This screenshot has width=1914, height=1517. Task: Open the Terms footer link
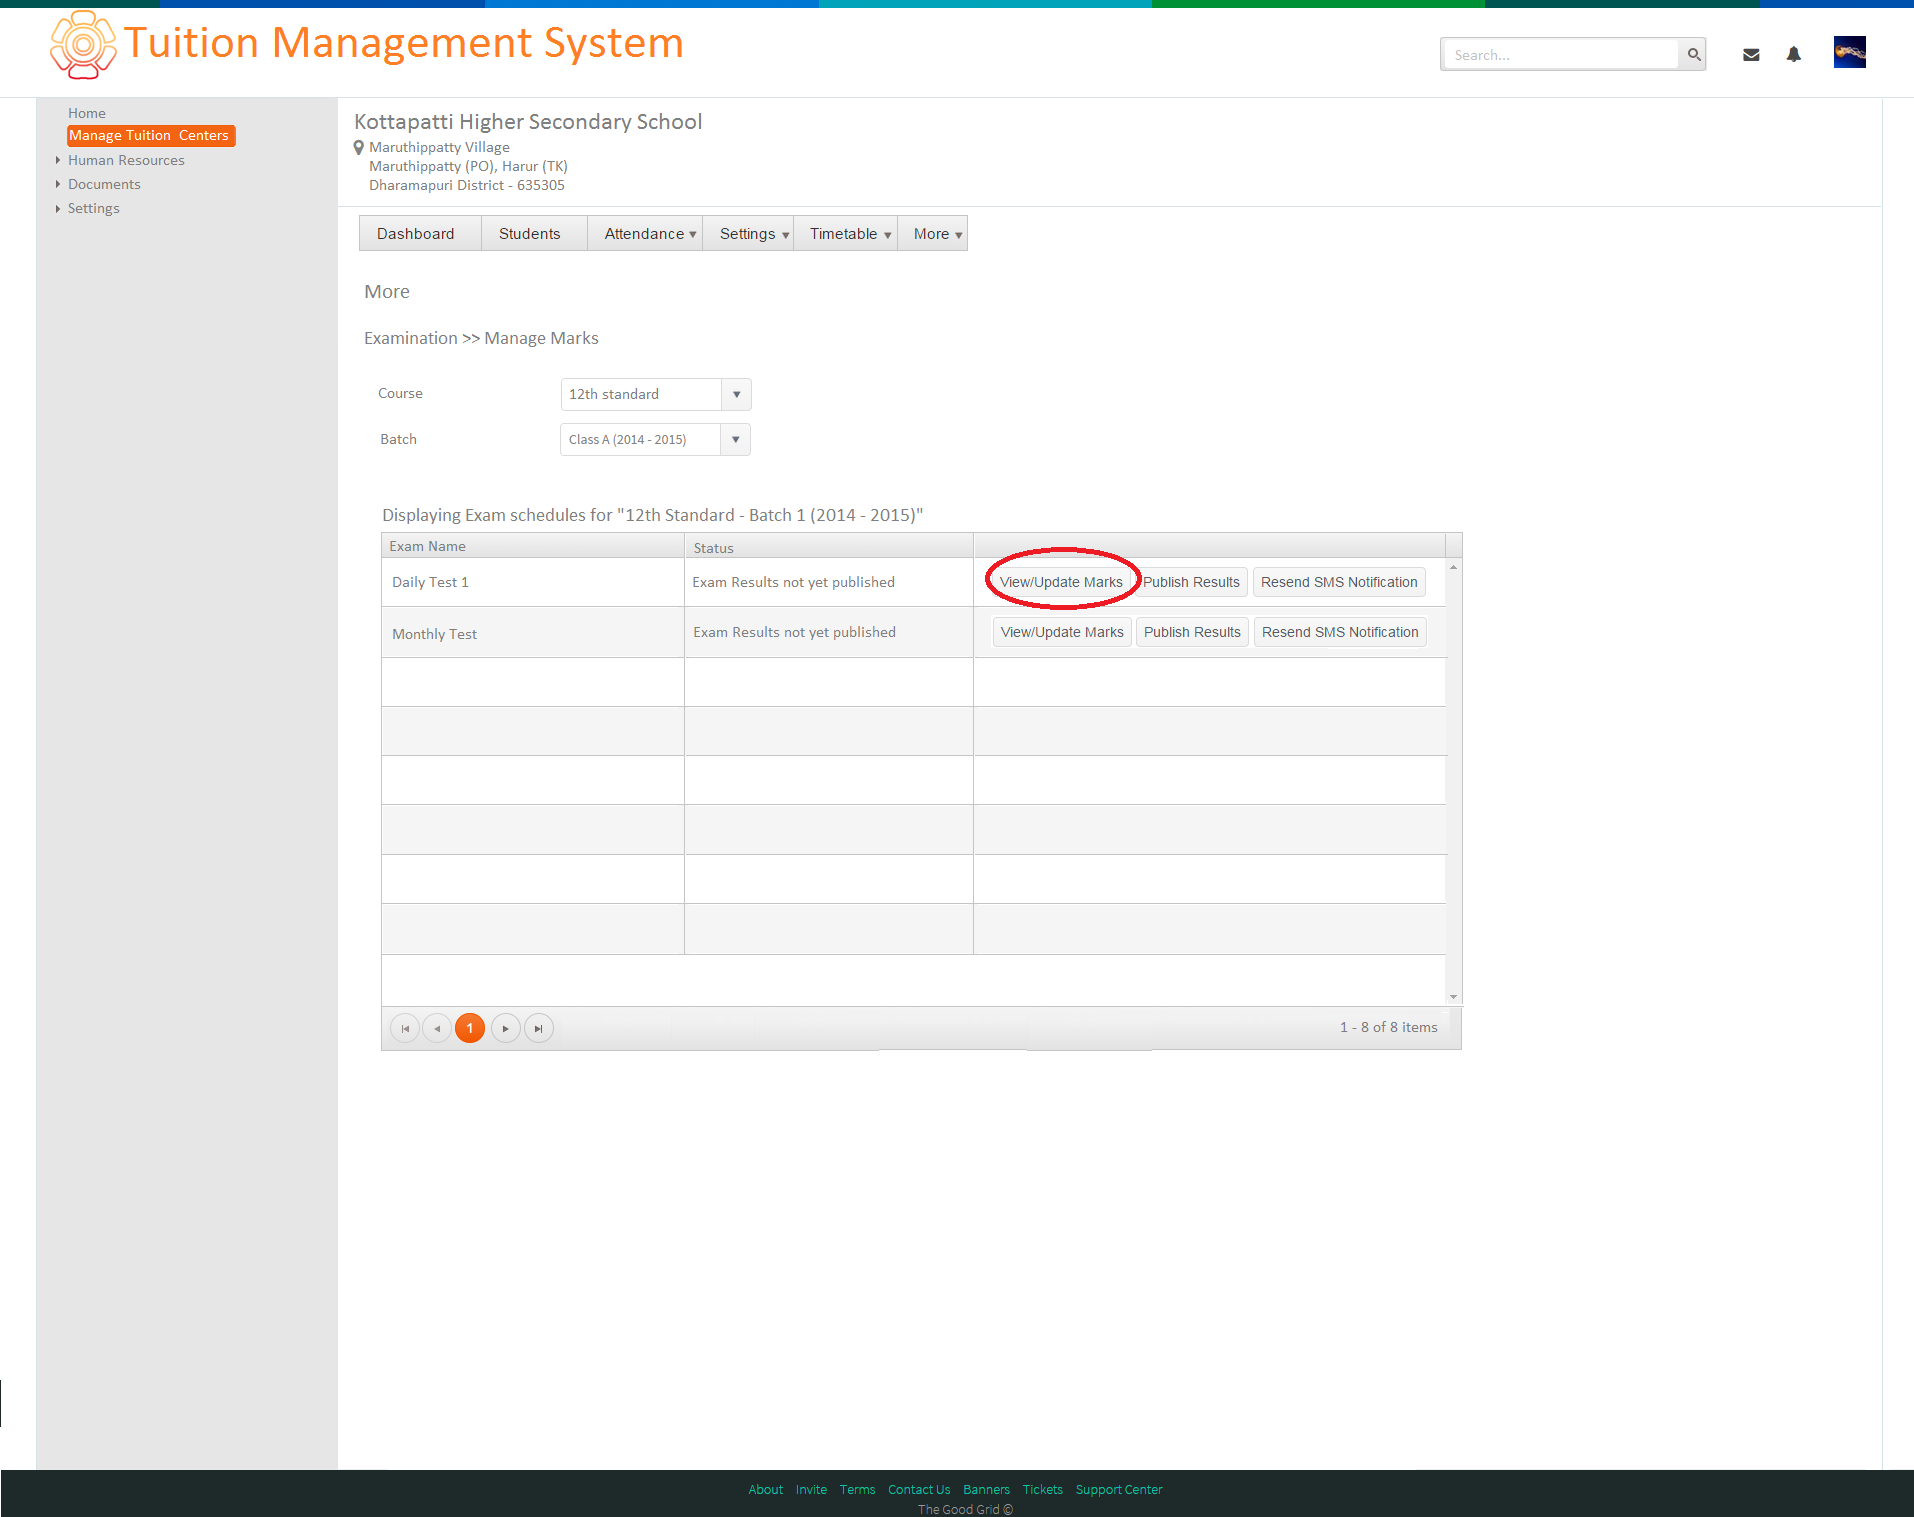coord(857,1490)
